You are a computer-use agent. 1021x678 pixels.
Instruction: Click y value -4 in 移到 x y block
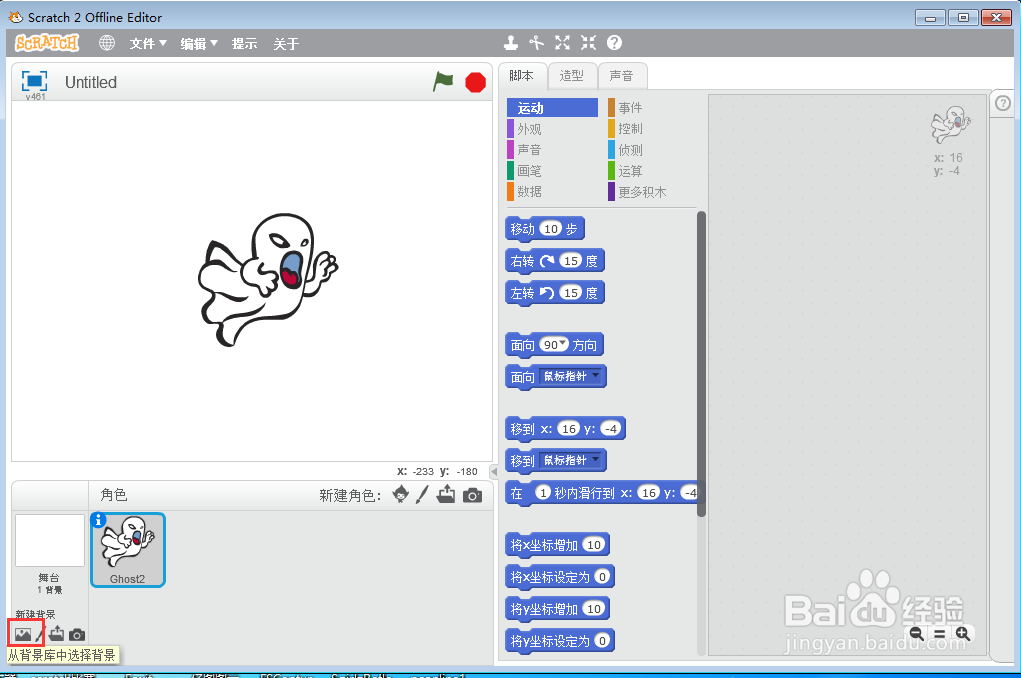[611, 429]
